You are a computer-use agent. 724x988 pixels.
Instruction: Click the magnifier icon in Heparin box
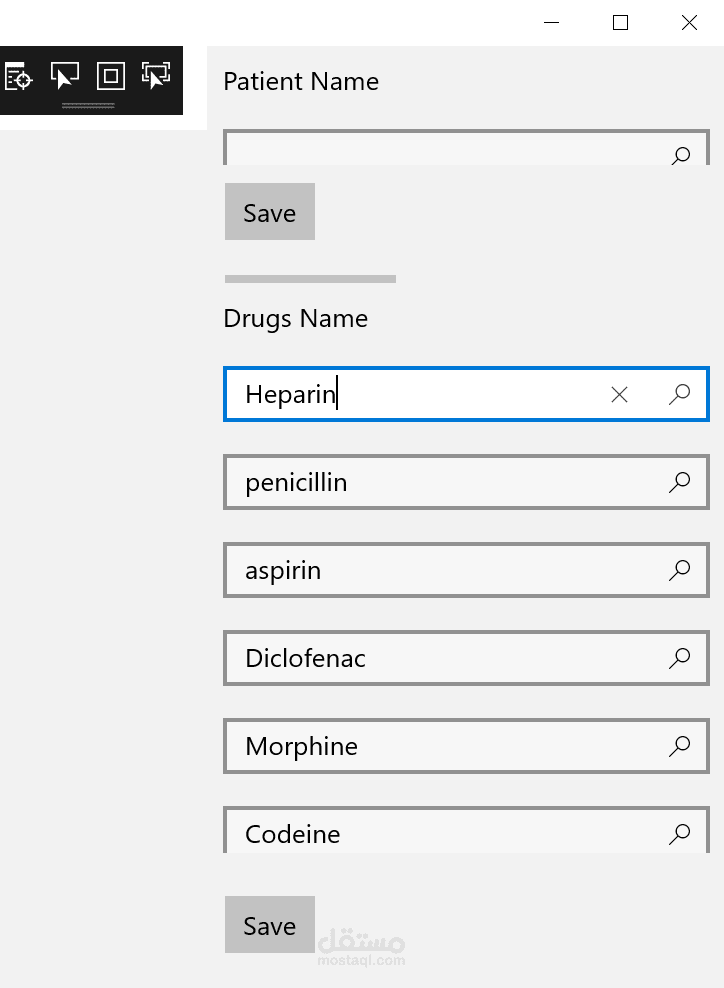click(680, 394)
